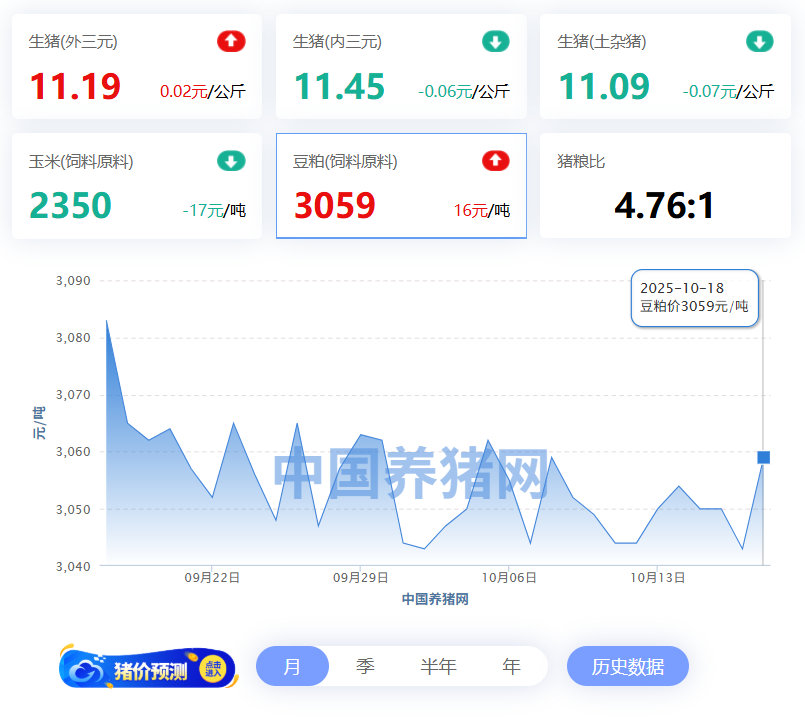Click green down arrow on 生猪(内三元) card
This screenshot has width=805, height=724.
tap(495, 42)
